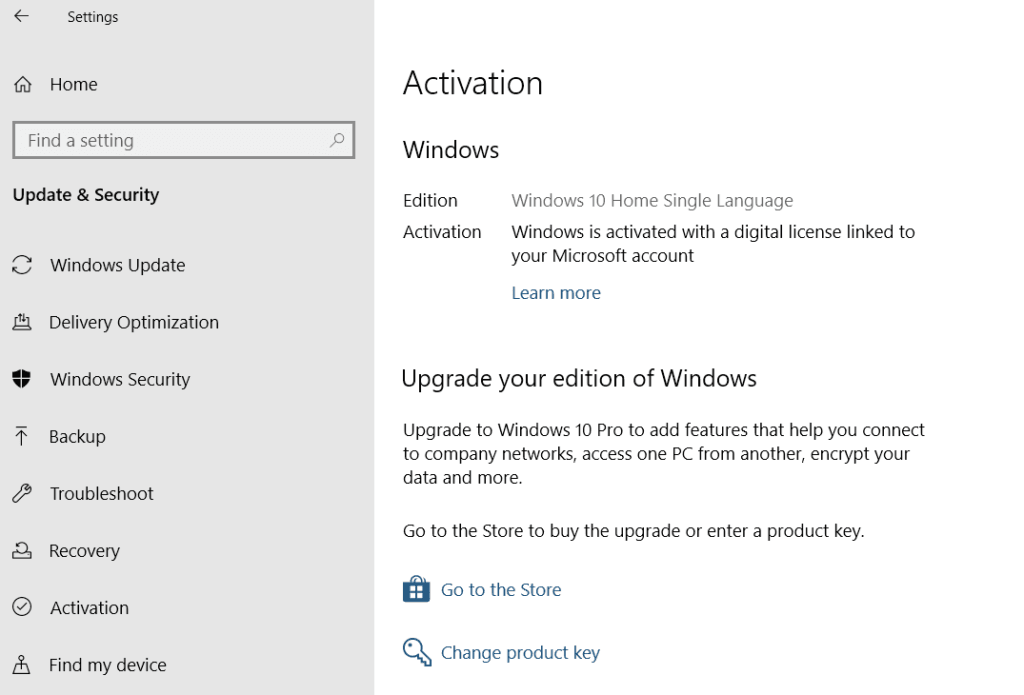This screenshot has height=695, width=1024.
Task: Follow the Go to the Store link
Action: point(501,590)
